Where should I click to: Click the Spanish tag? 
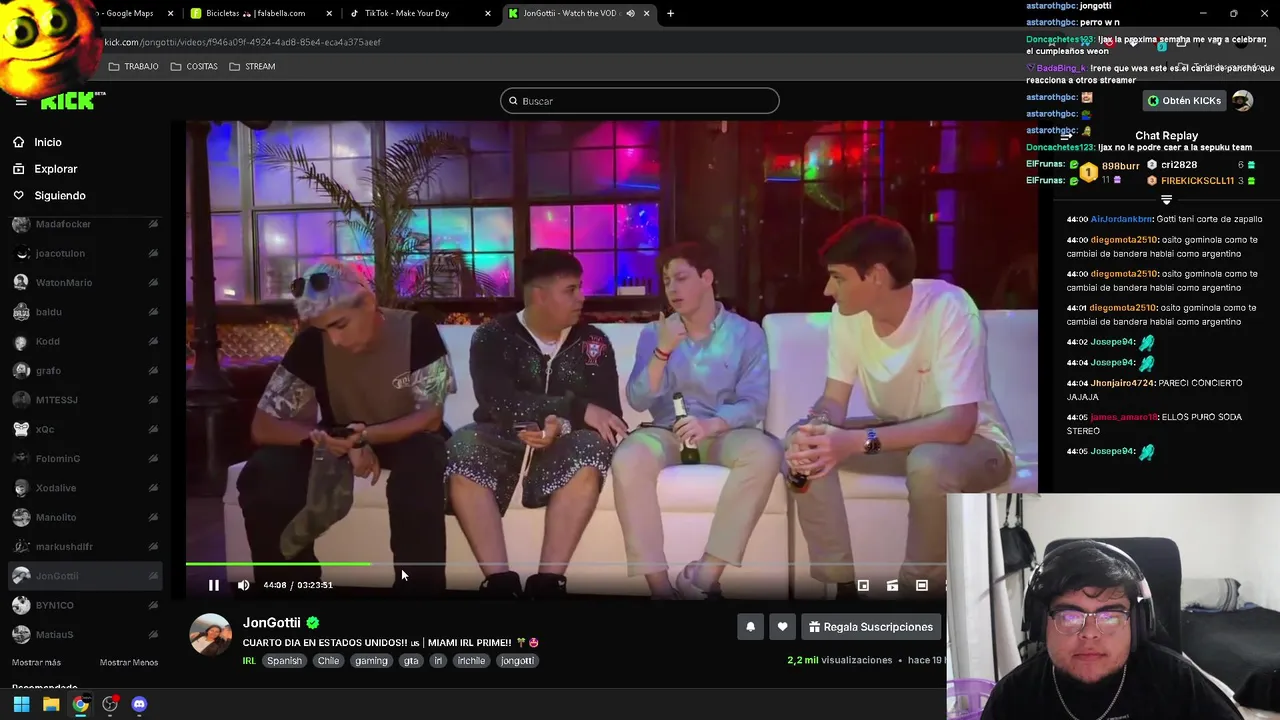[x=284, y=661]
